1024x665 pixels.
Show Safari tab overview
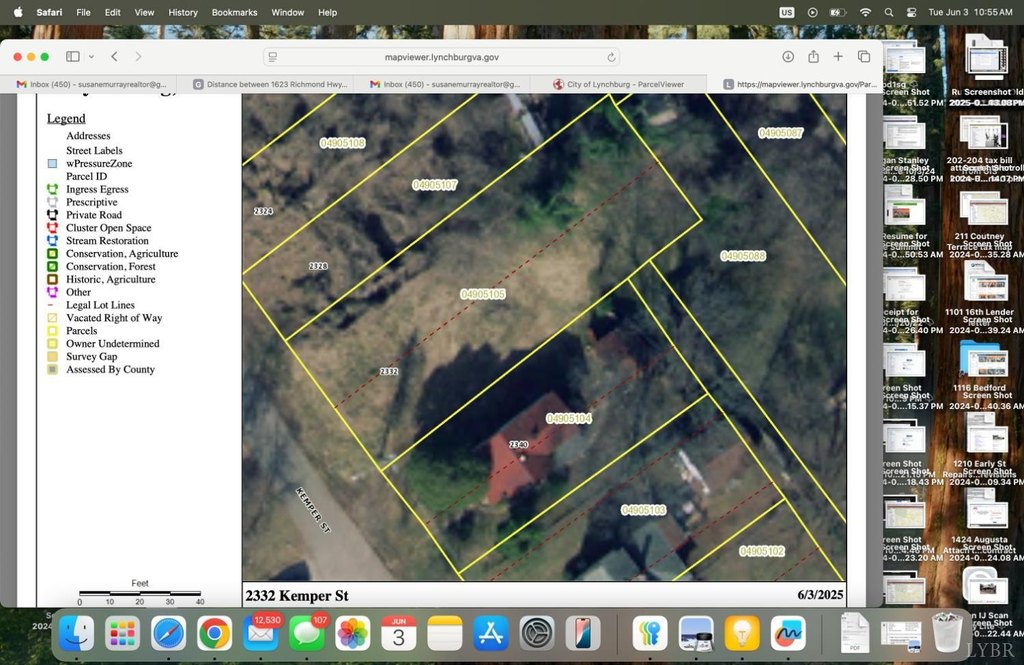864,57
